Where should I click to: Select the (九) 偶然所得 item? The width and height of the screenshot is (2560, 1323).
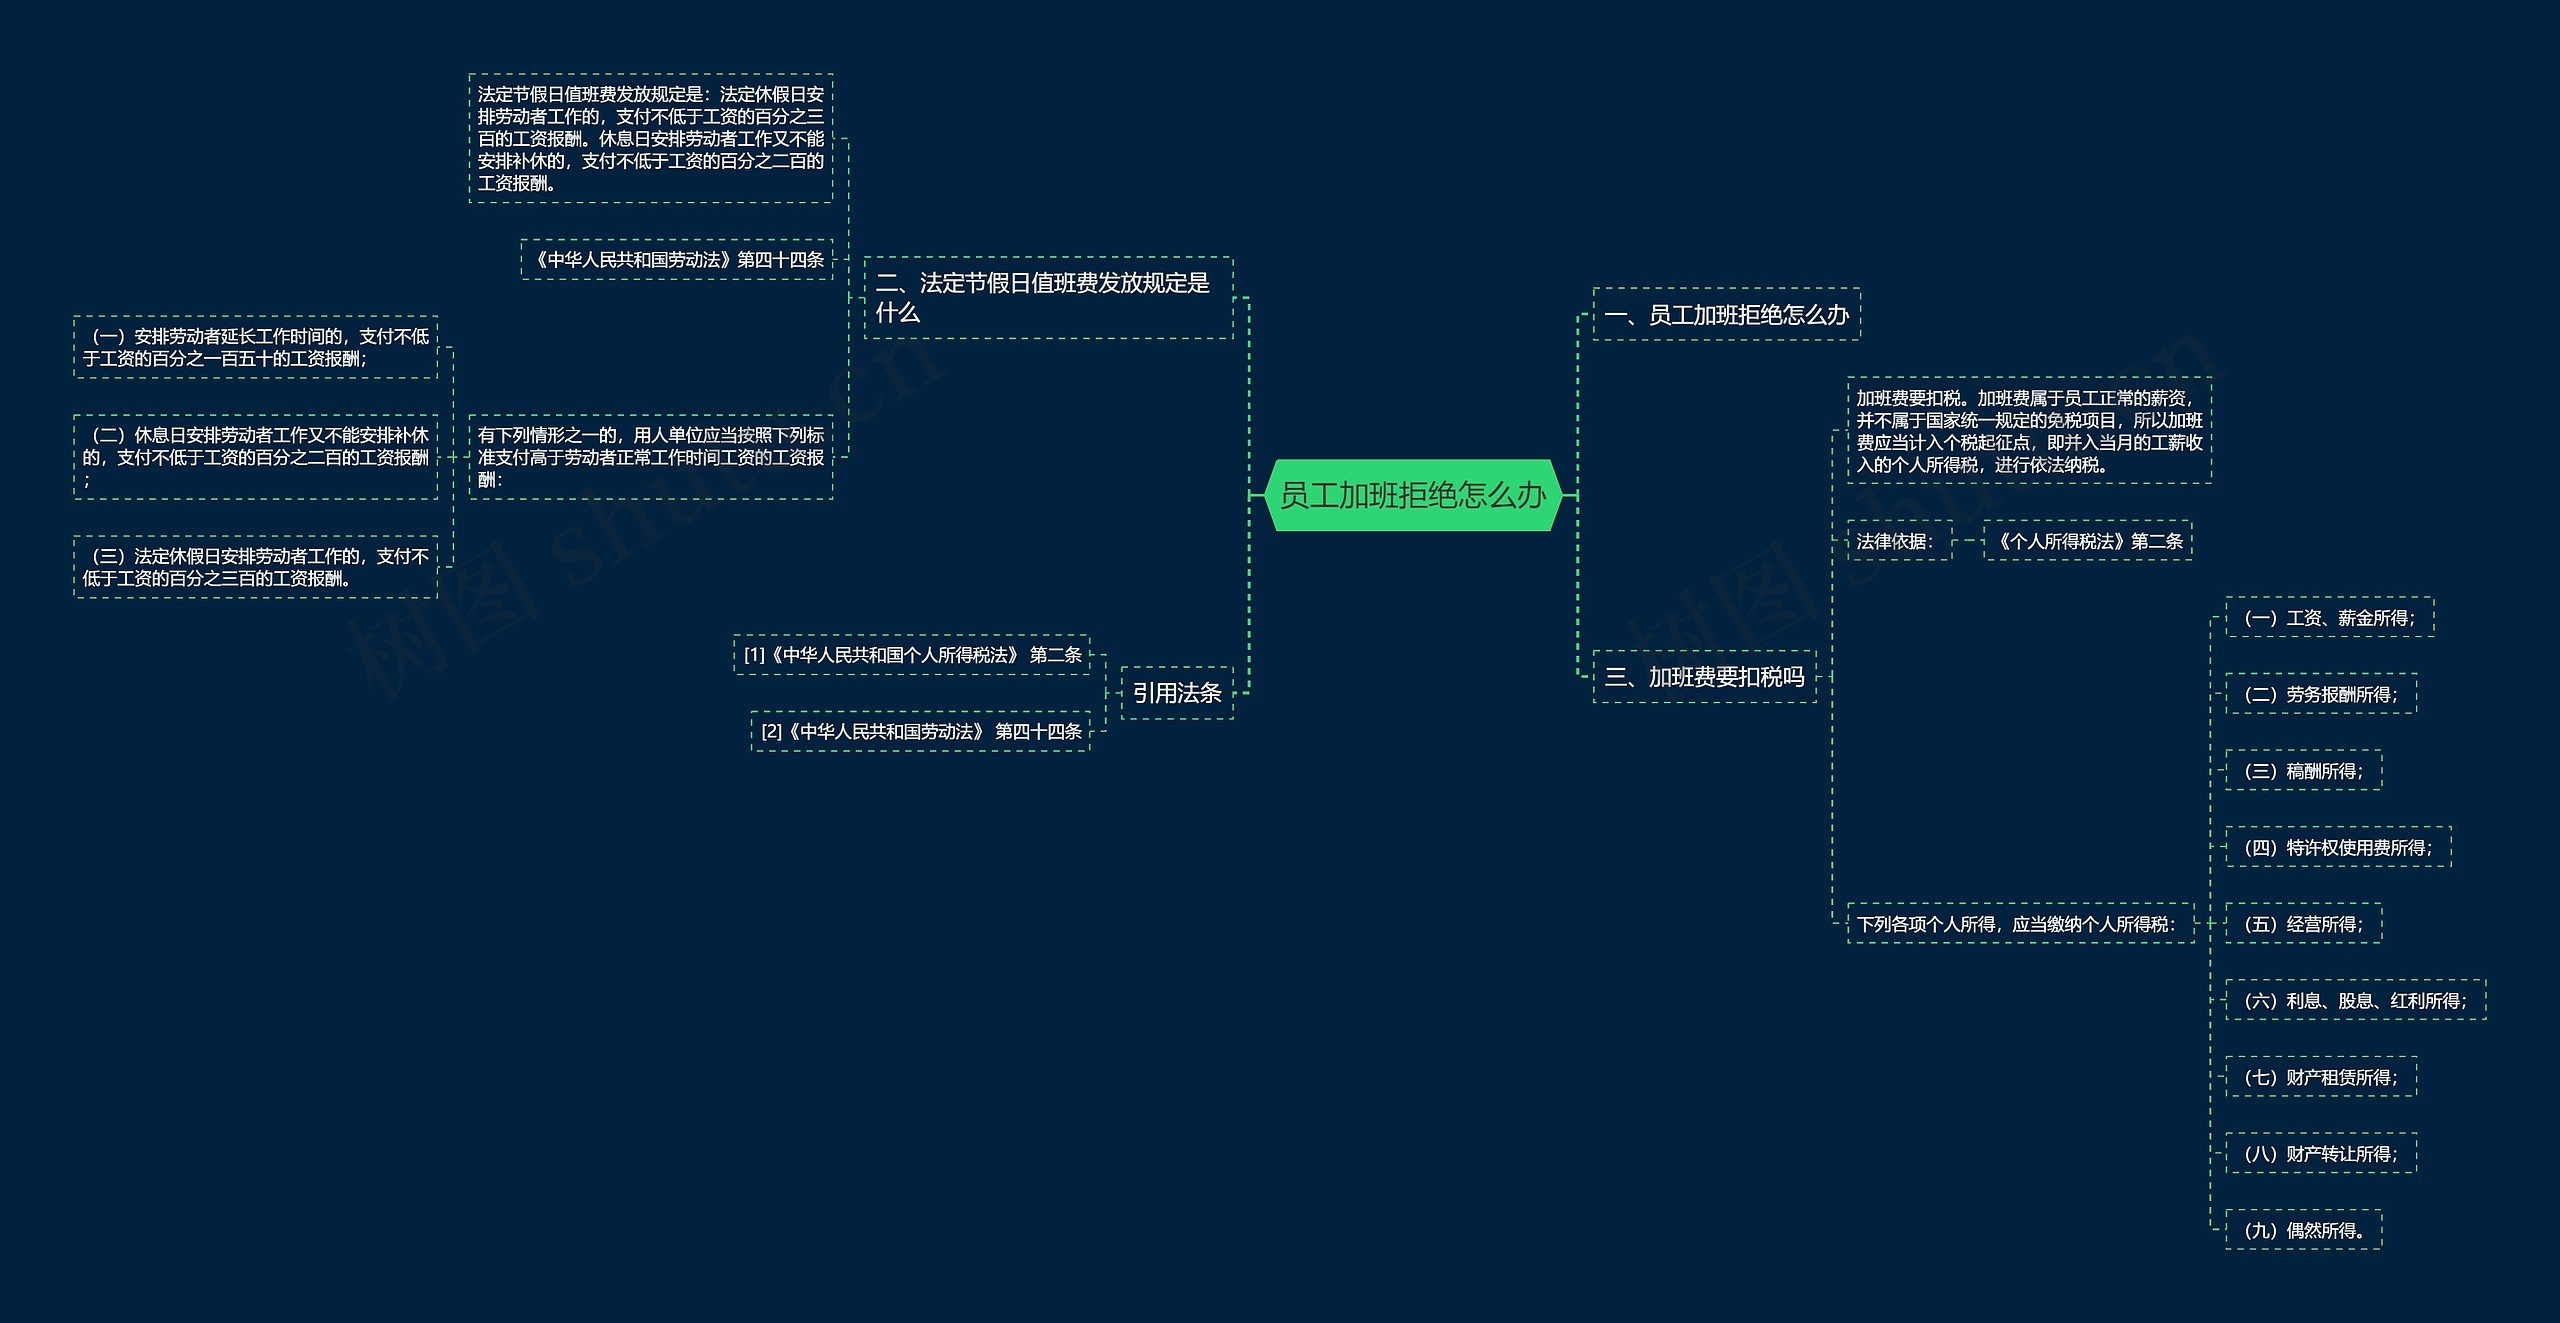click(x=2303, y=1231)
